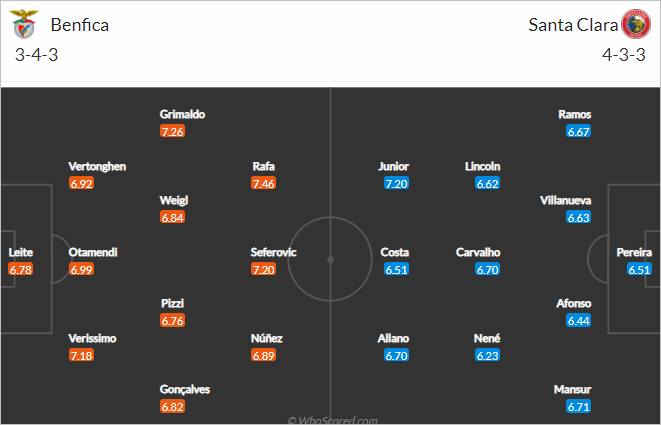
Task: Click the WhoScored.com watermark link
Action: (332, 420)
